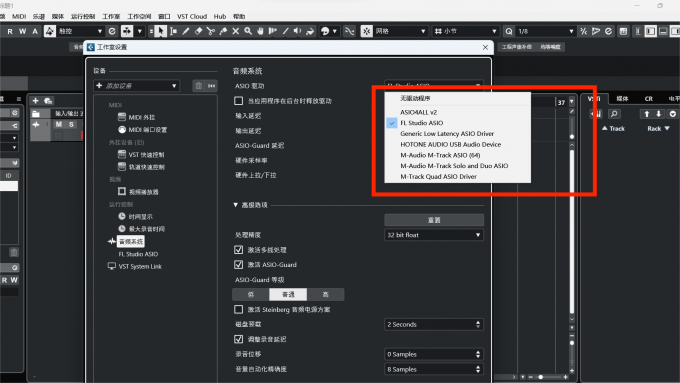Screen dimensions: 680x383
Task: Select the Comp hand tool
Action: [x=260, y=31]
